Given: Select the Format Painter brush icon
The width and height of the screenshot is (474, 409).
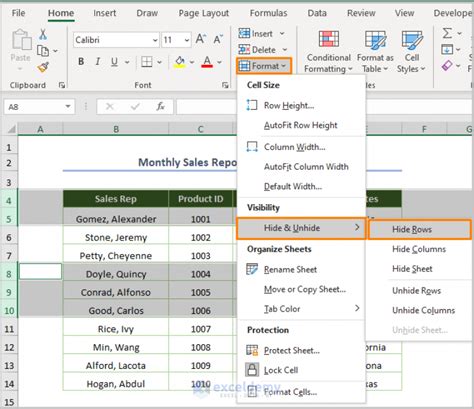Looking at the screenshot, I should click(x=43, y=67).
